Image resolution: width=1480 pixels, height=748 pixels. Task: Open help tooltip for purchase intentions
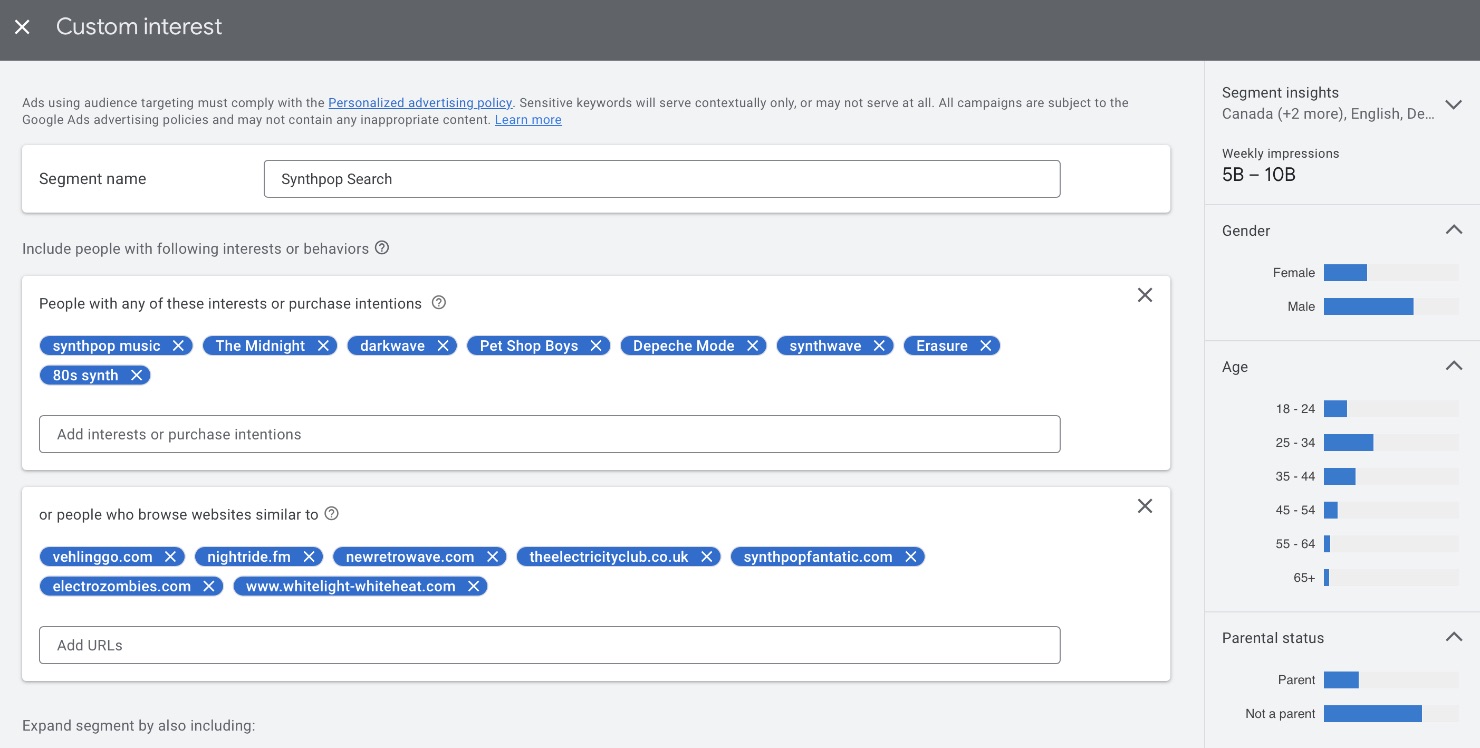point(438,303)
